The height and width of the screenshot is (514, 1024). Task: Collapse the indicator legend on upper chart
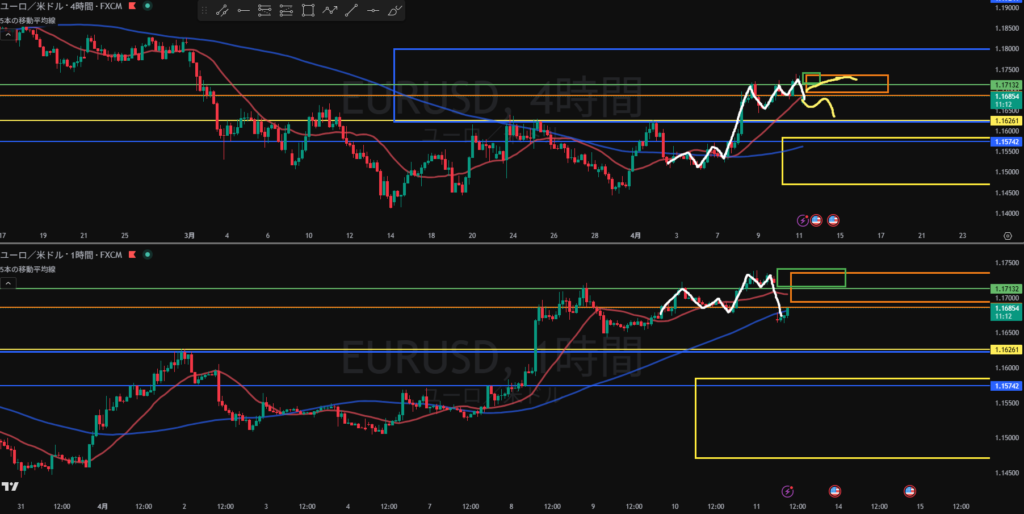8,33
